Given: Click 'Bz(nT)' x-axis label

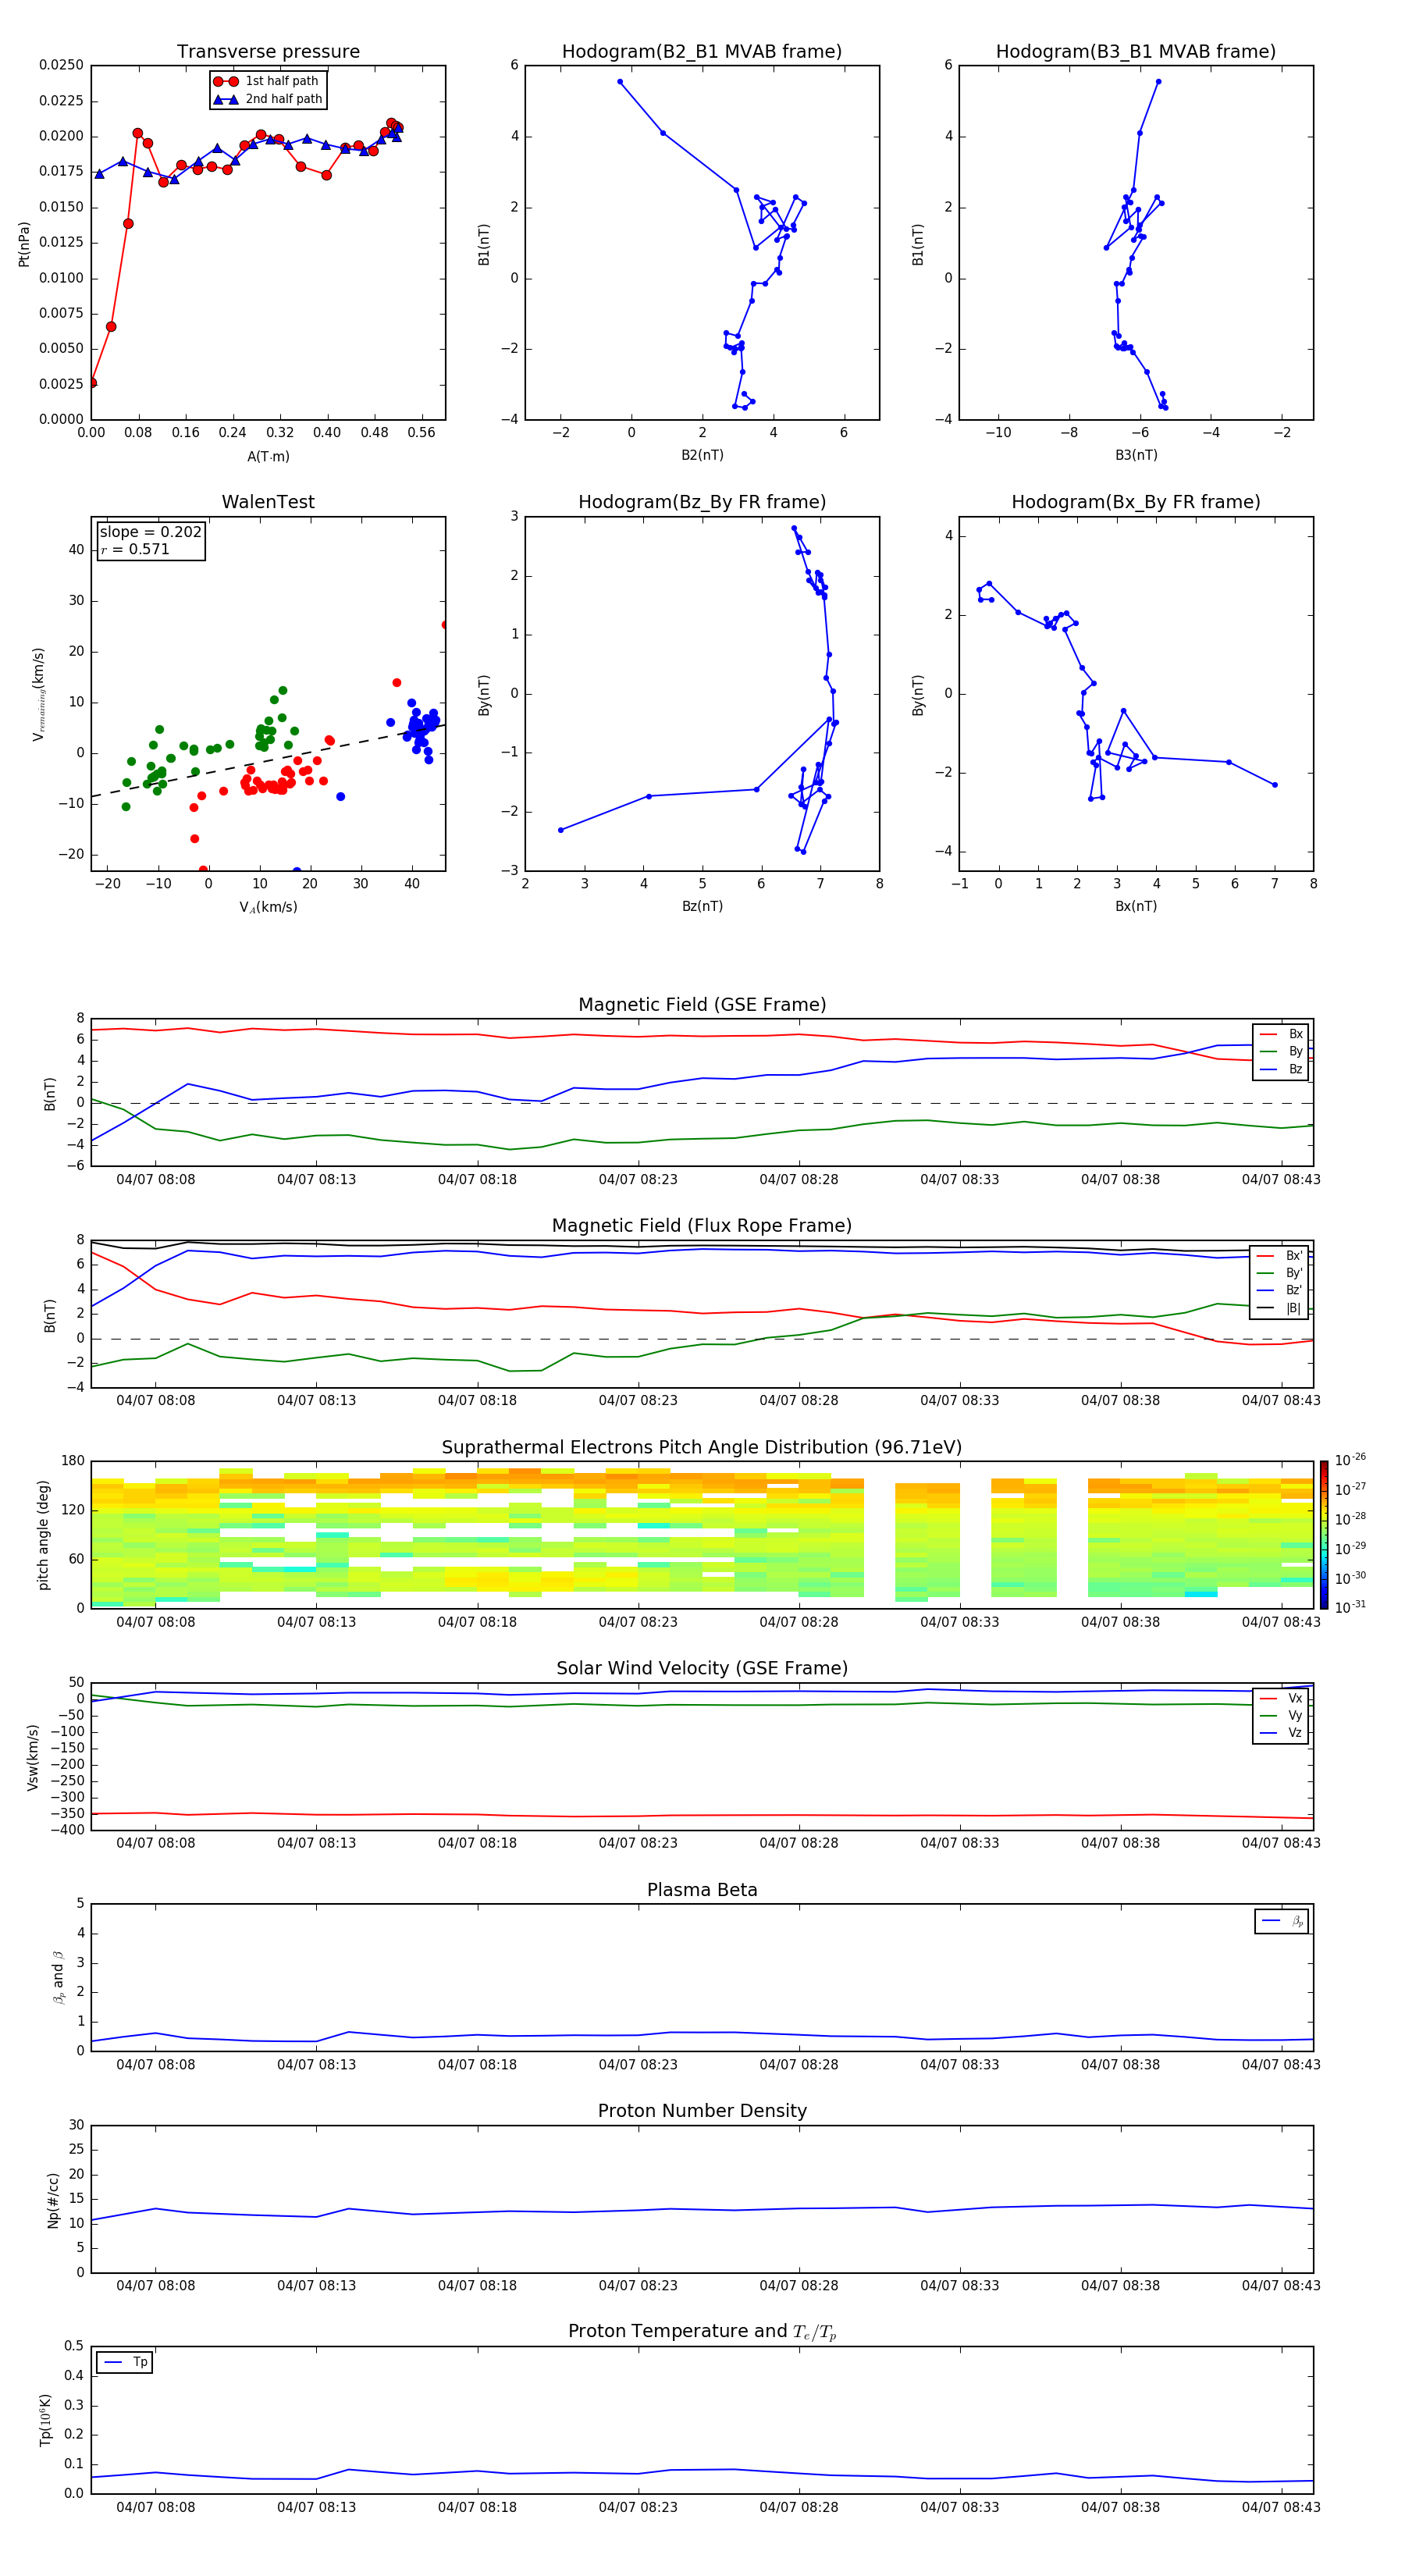Looking at the screenshot, I should point(702,906).
